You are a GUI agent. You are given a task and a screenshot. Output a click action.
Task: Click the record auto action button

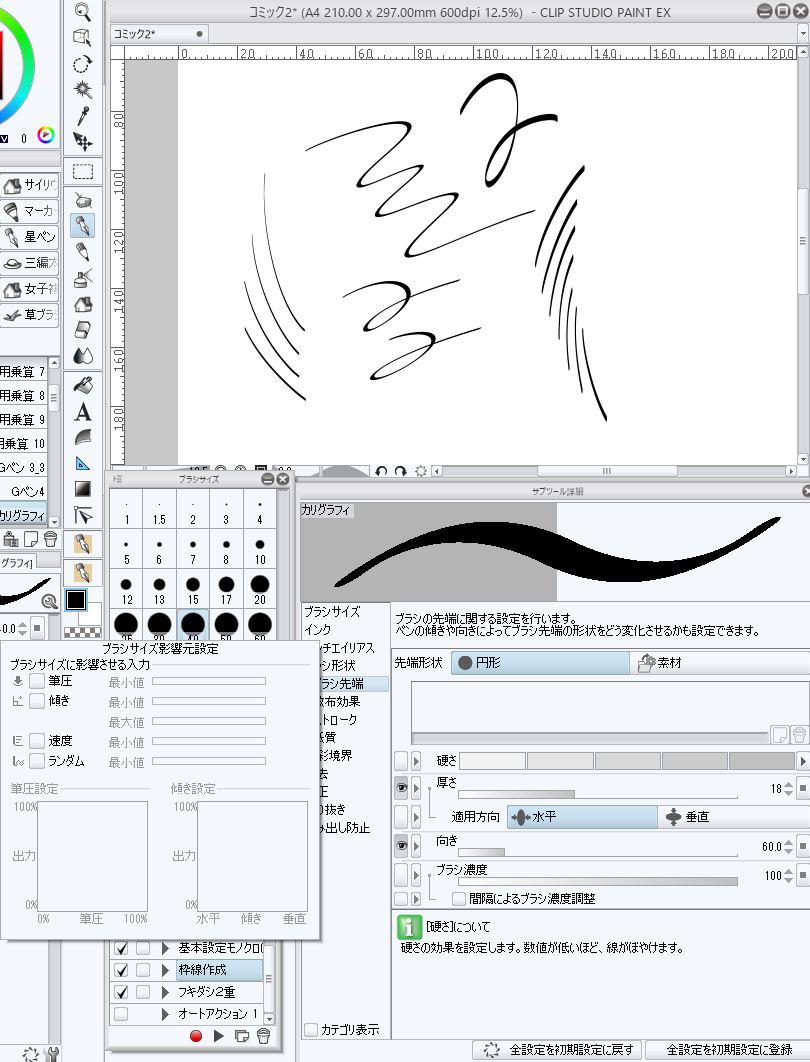196,1036
